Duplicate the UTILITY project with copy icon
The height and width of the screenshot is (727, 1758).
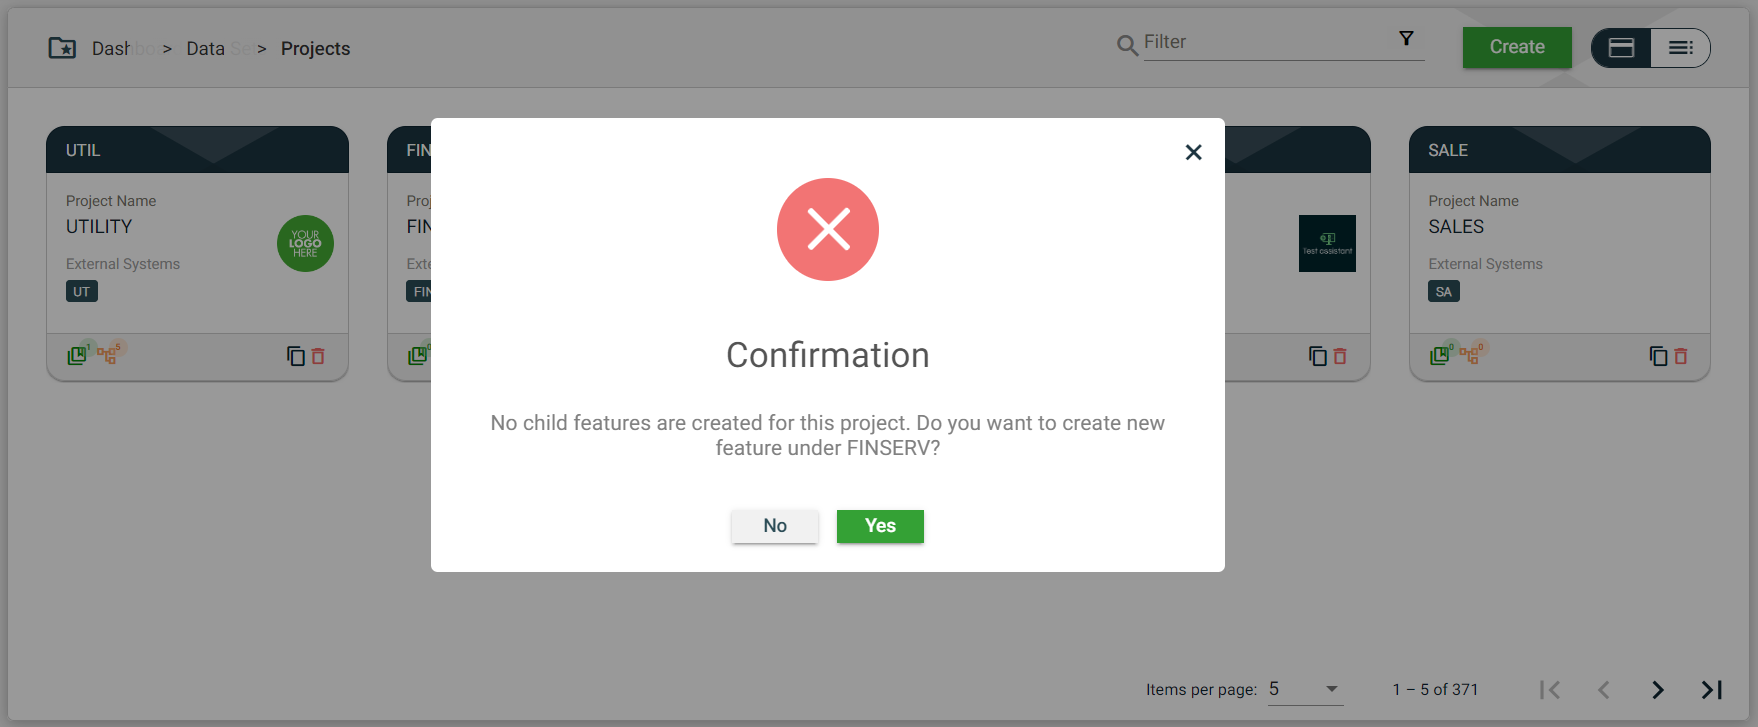pyautogui.click(x=296, y=356)
